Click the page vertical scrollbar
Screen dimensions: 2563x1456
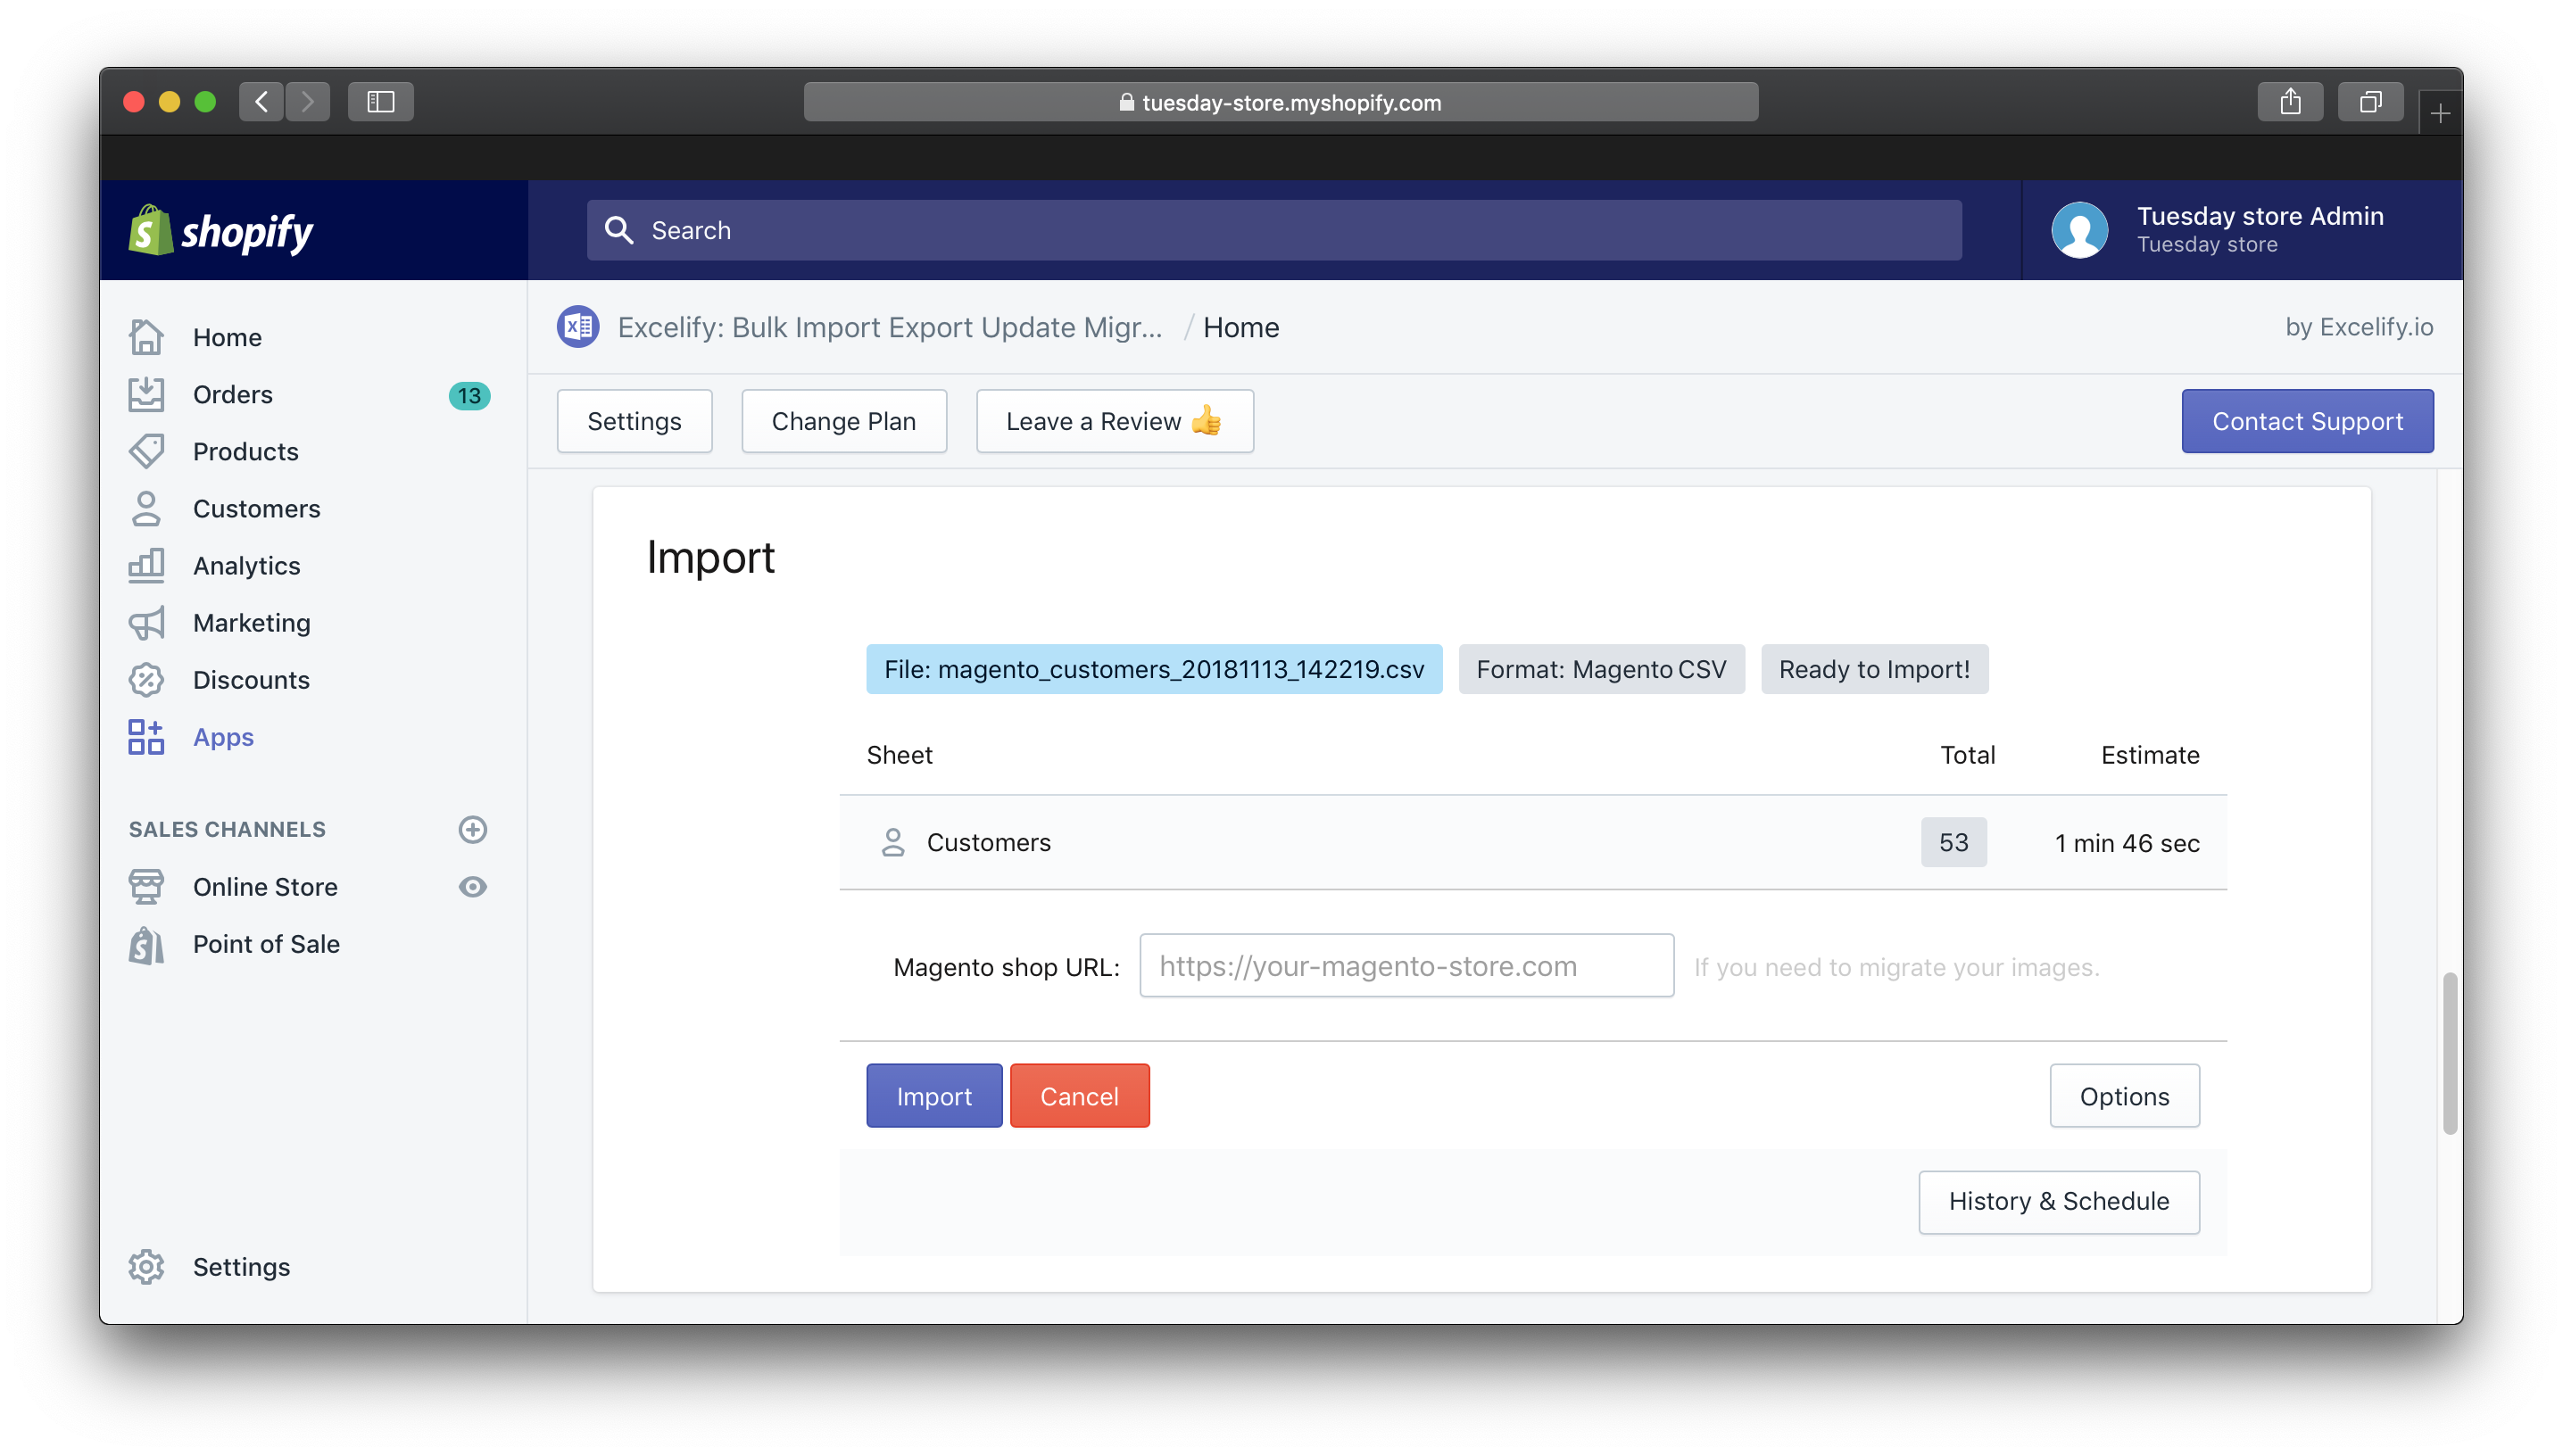[2449, 1052]
